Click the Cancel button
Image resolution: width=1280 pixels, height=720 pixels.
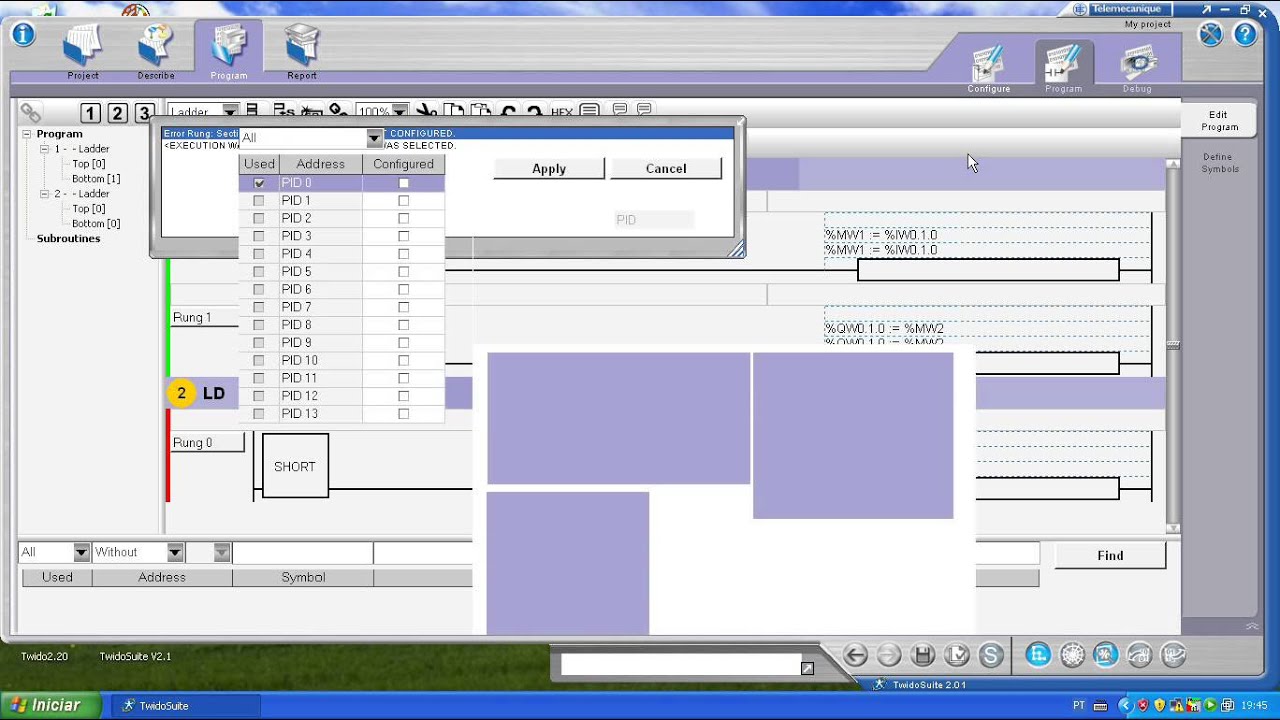click(x=666, y=168)
